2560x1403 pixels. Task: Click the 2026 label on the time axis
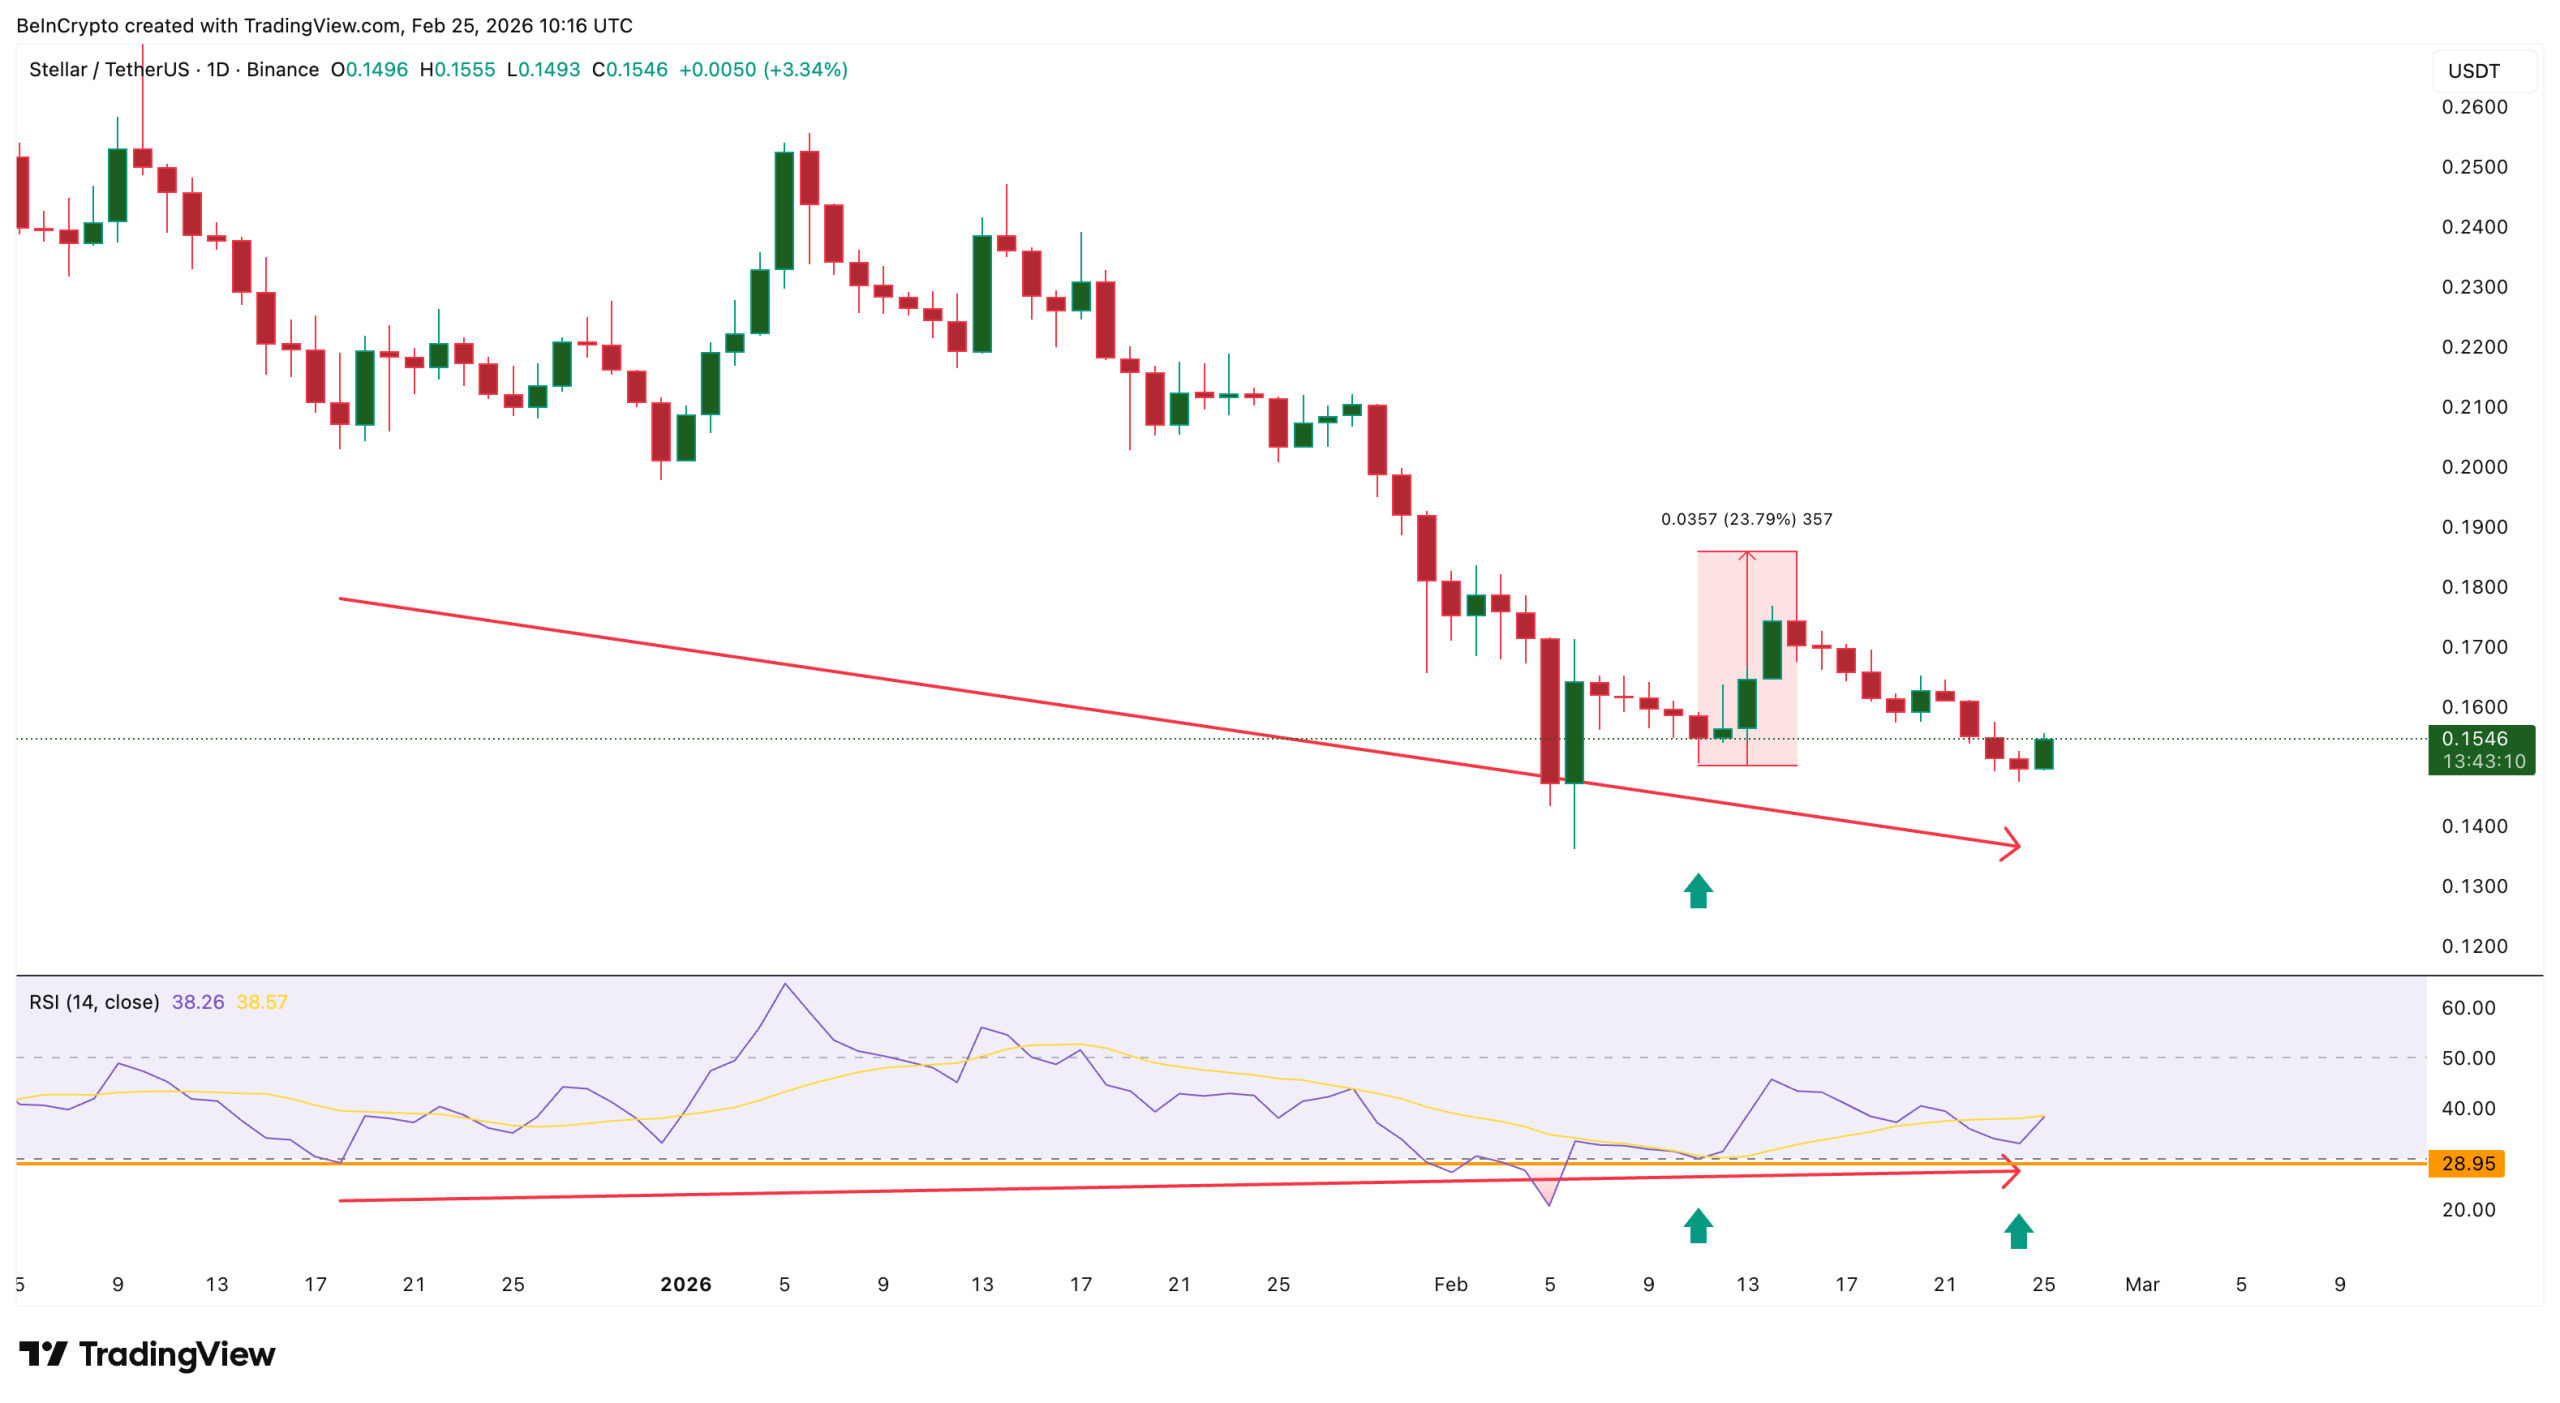(x=687, y=1283)
